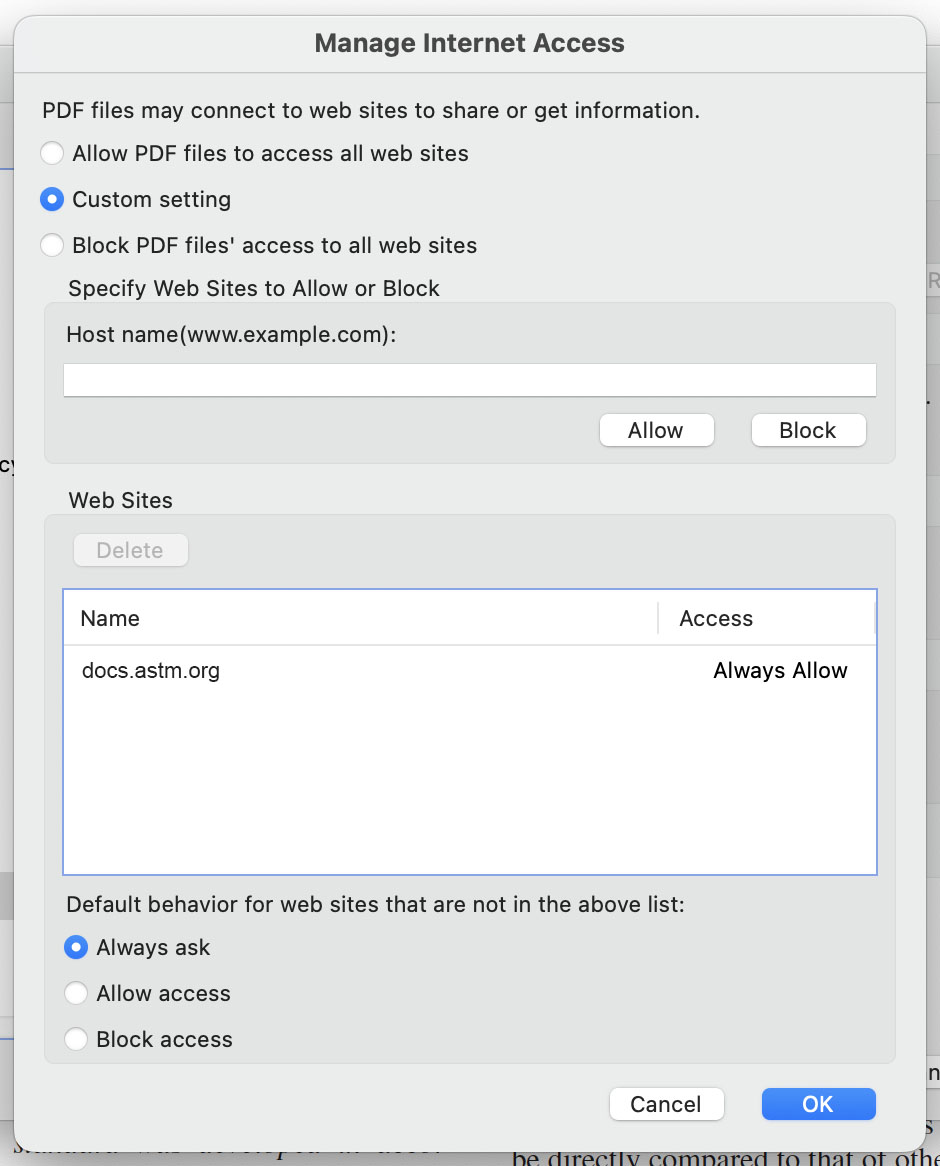This screenshot has width=940, height=1166.
Task: Click the 'Specify Web Sites to Allow or Block' heading
Action: [x=254, y=289]
